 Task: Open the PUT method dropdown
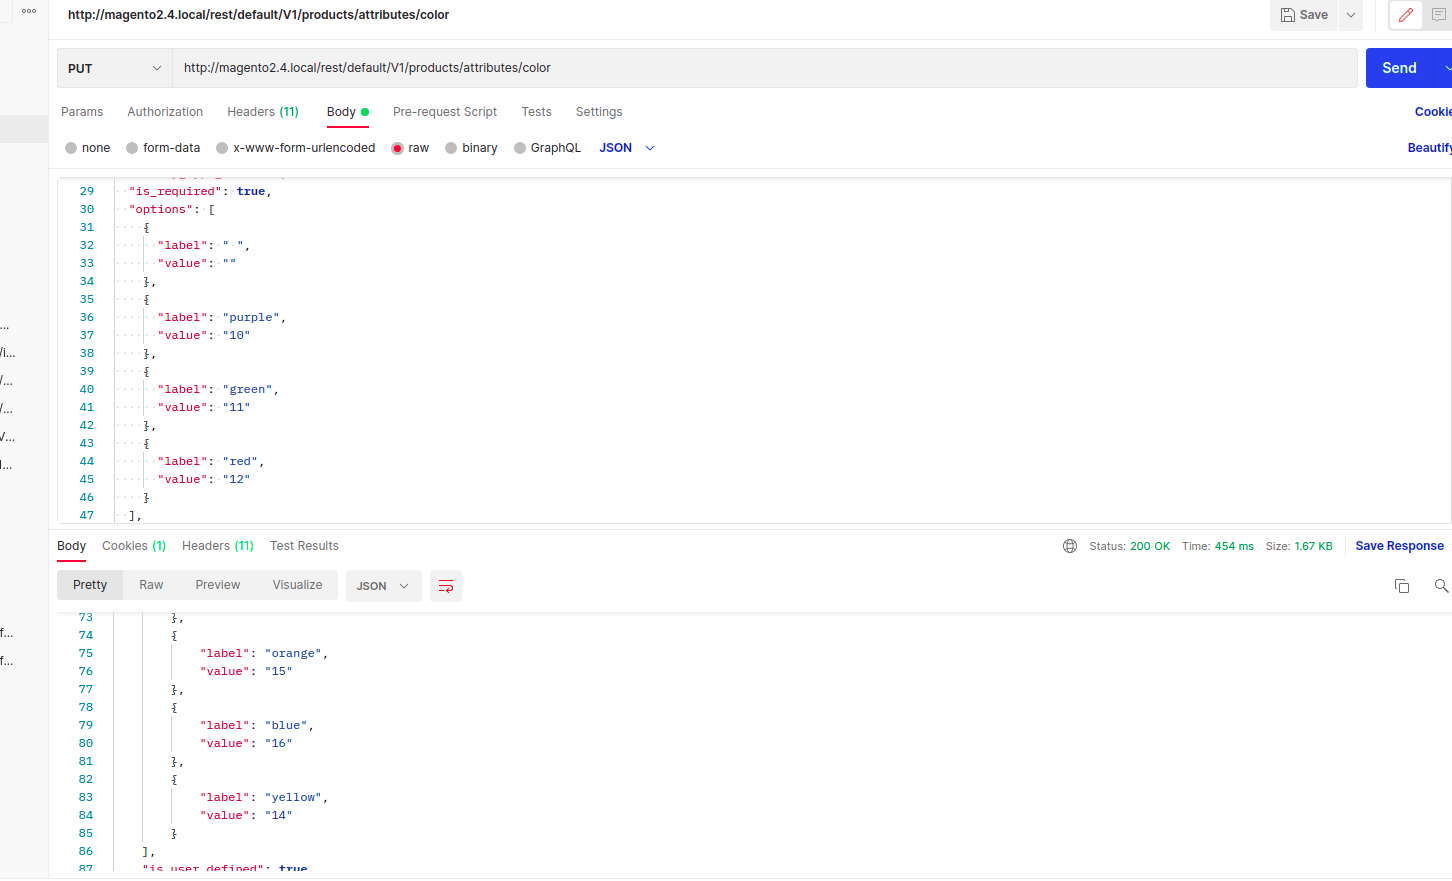[x=113, y=67]
